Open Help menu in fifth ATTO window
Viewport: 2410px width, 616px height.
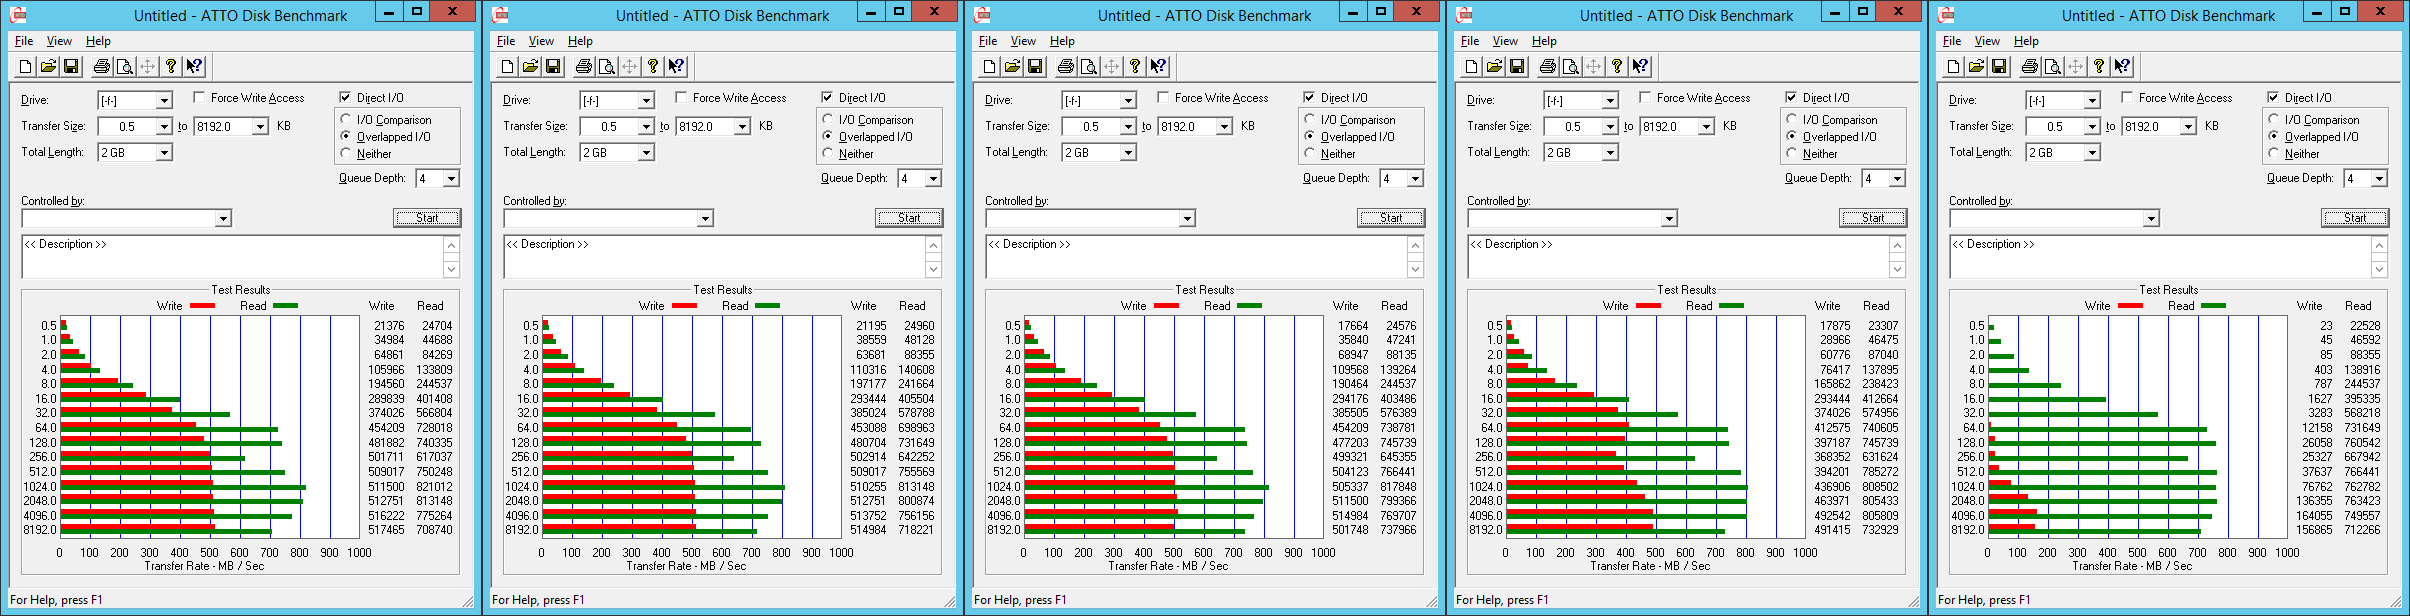2026,41
